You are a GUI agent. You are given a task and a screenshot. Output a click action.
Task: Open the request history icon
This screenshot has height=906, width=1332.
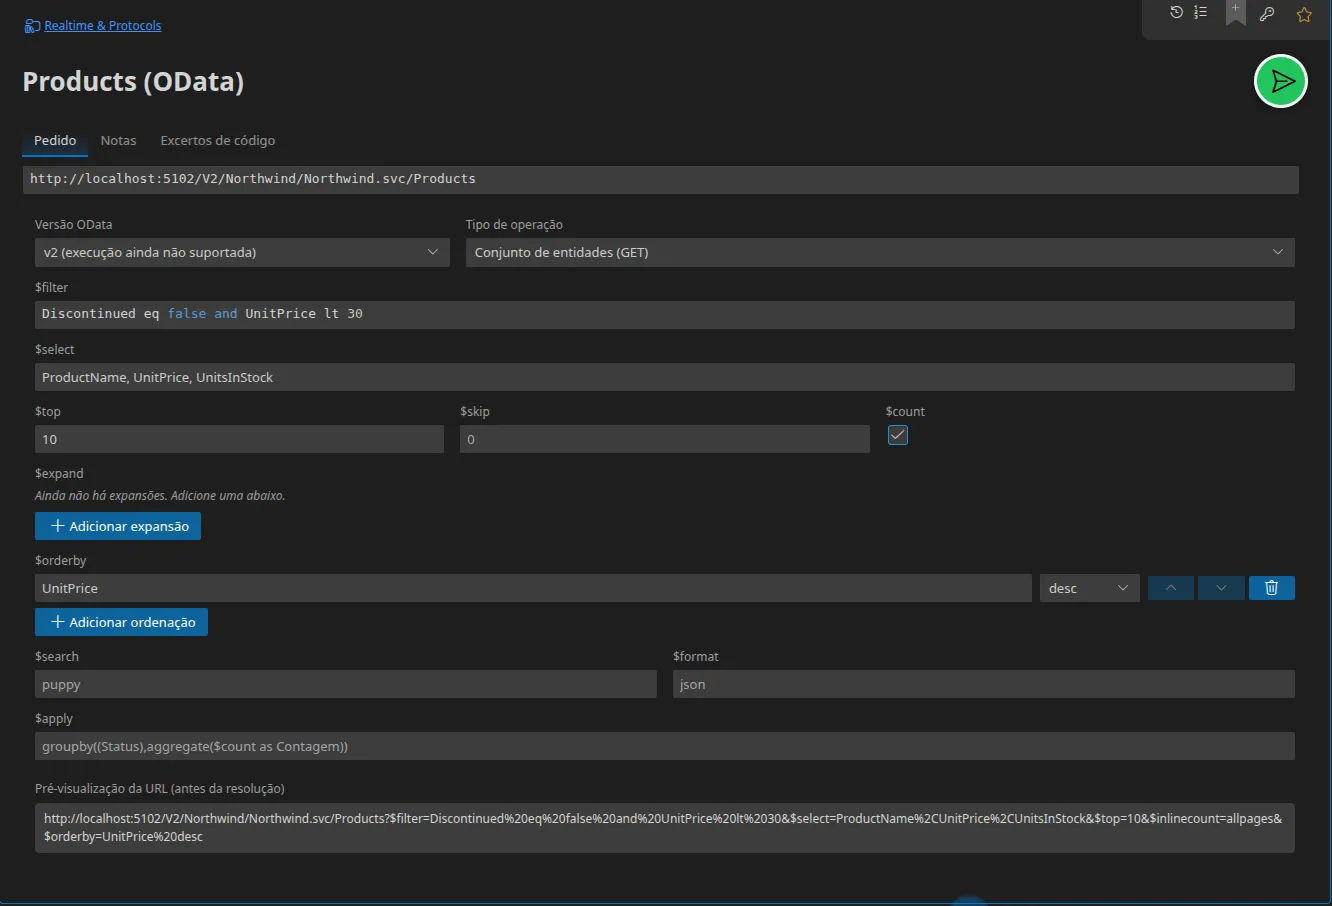point(1176,13)
